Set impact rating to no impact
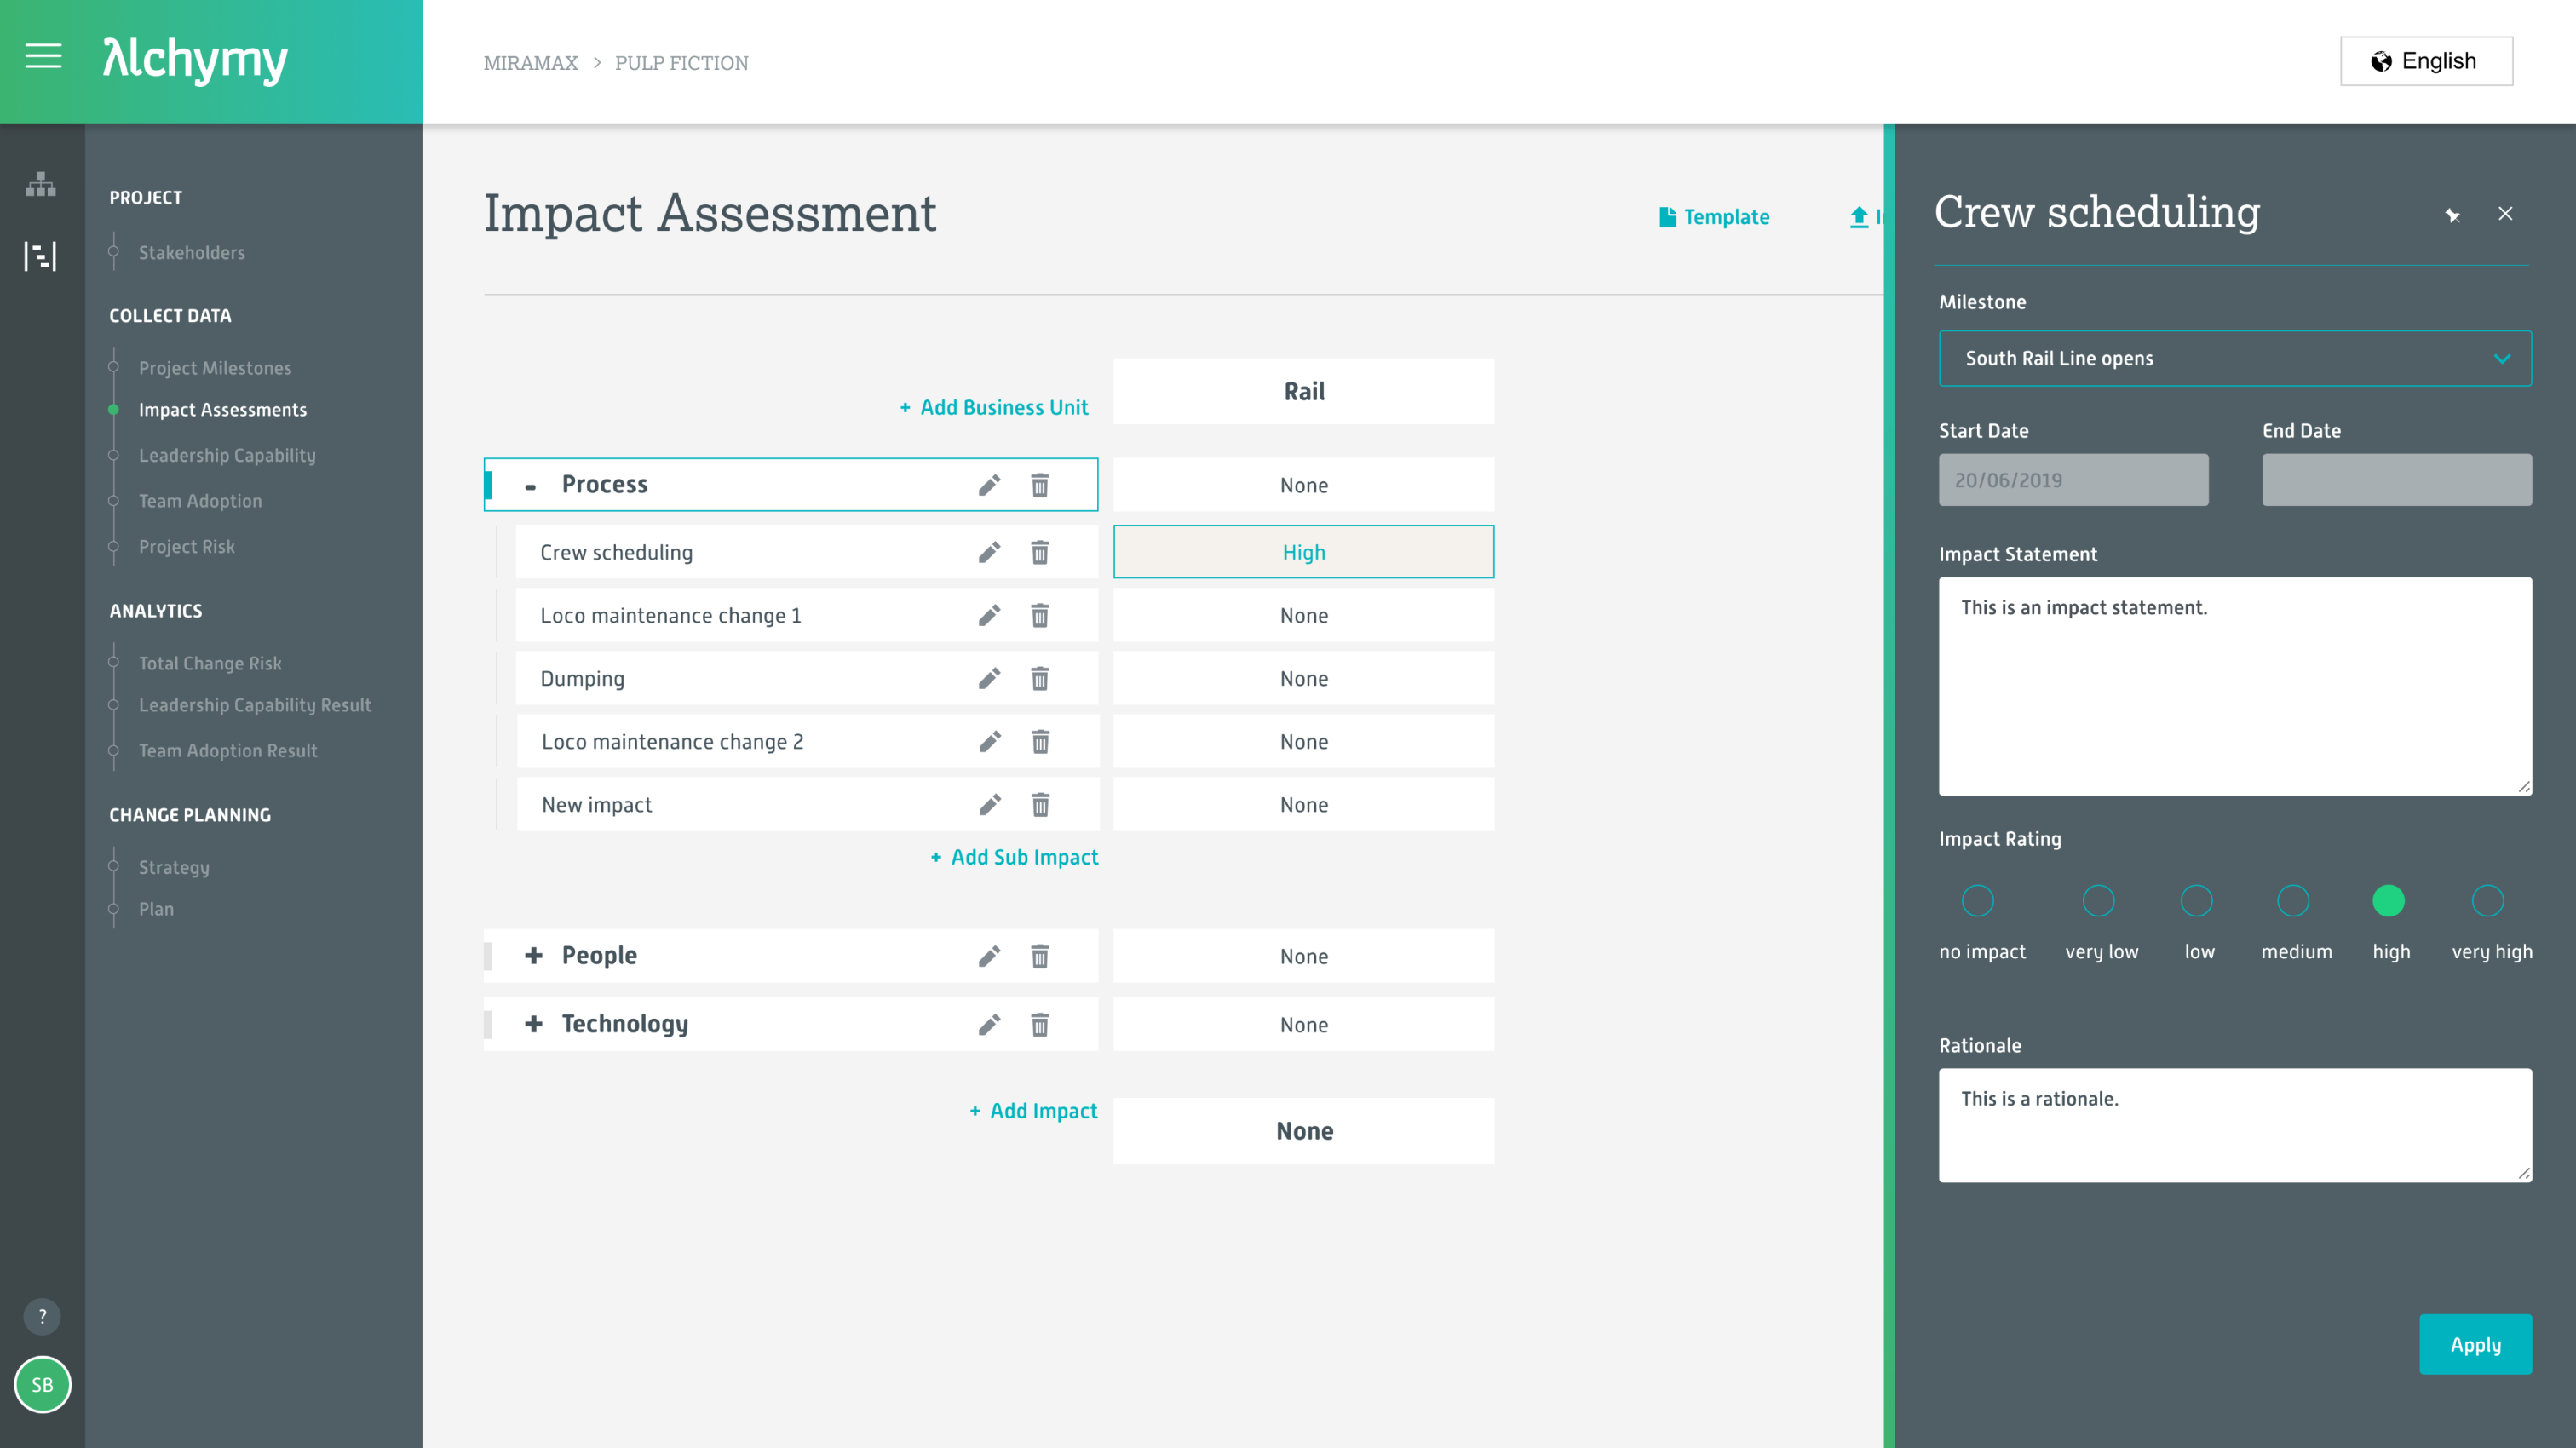Viewport: 2576px width, 1448px height. click(x=1977, y=901)
